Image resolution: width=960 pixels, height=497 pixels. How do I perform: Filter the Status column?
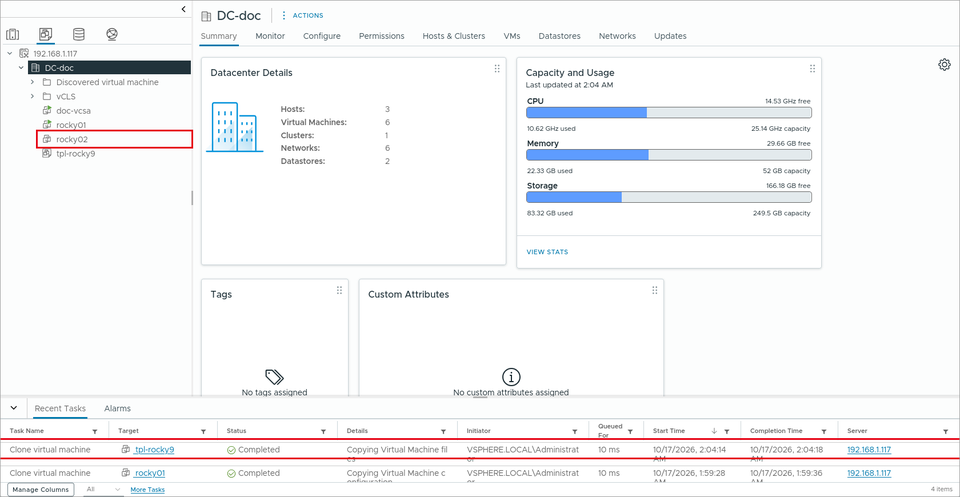(x=323, y=432)
